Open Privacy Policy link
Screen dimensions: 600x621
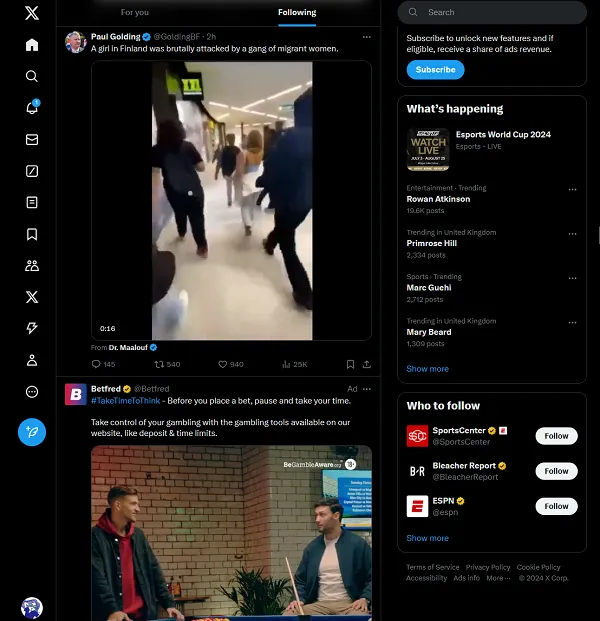(488, 567)
